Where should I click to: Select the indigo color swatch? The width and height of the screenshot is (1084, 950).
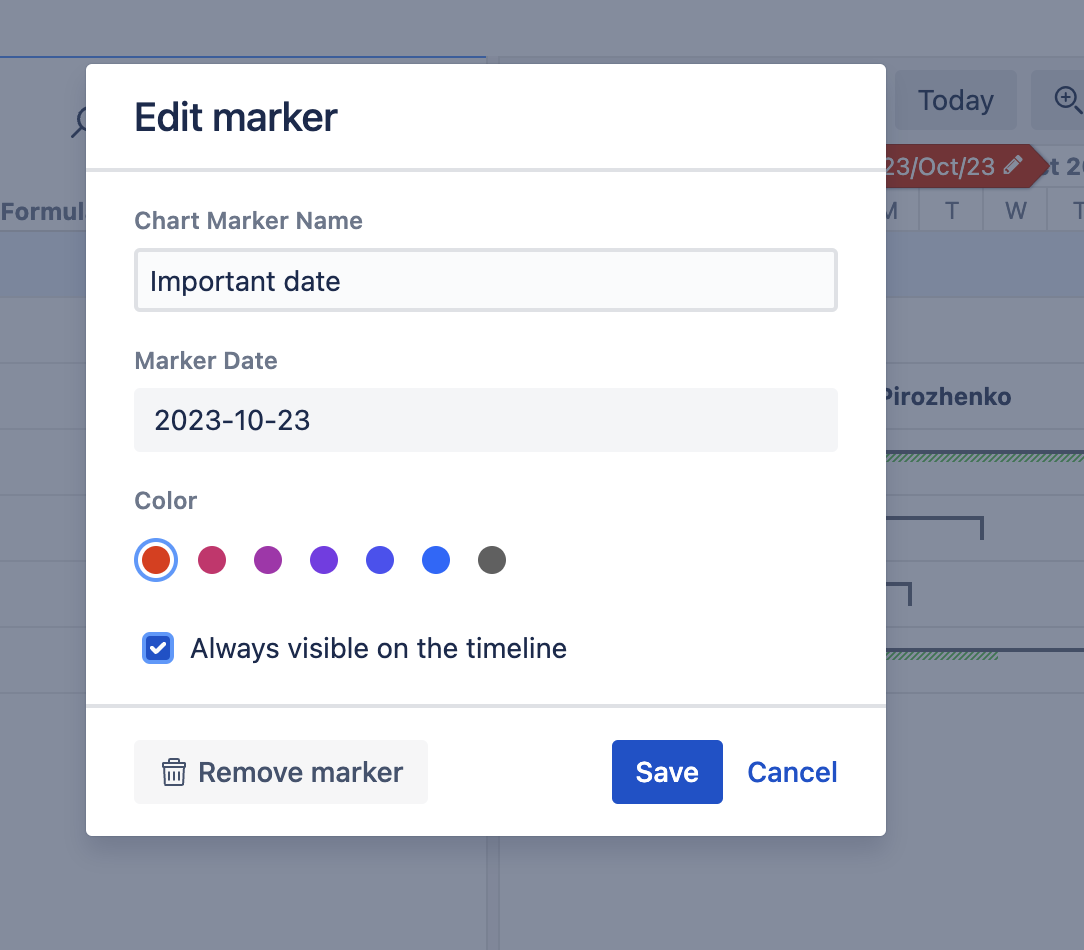tap(380, 560)
